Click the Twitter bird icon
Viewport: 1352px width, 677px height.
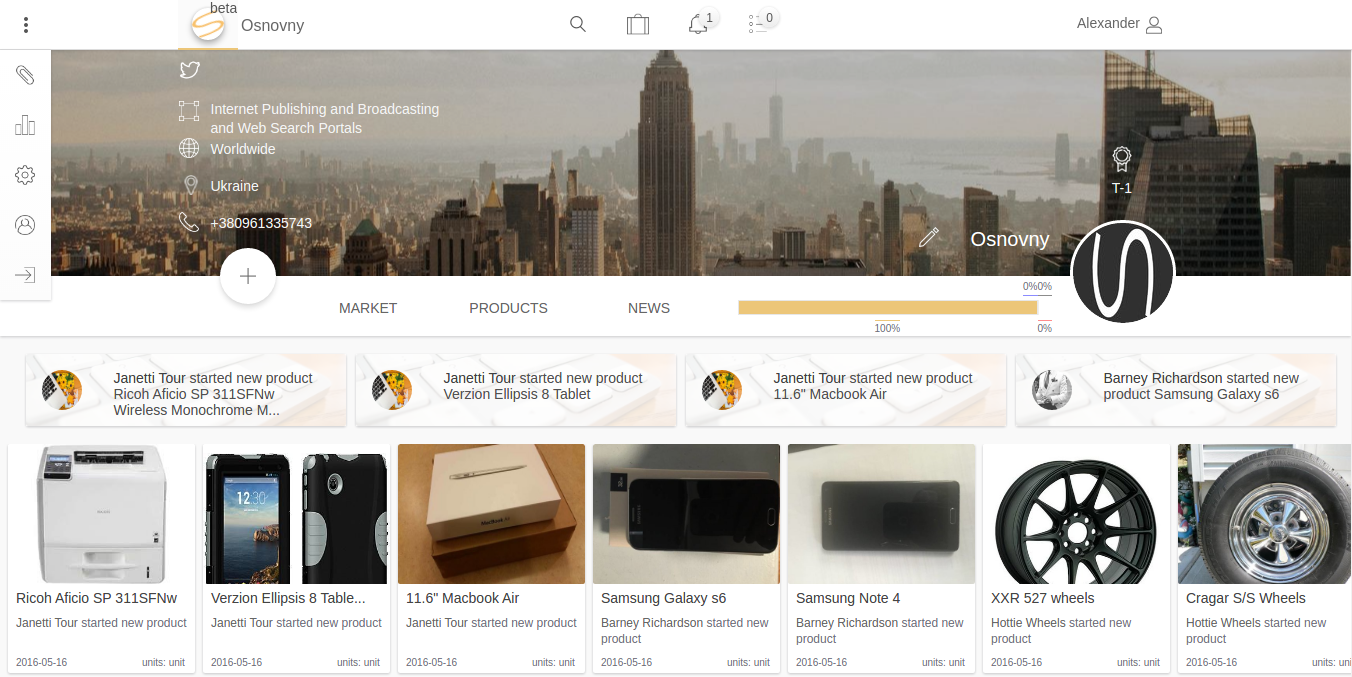189,70
